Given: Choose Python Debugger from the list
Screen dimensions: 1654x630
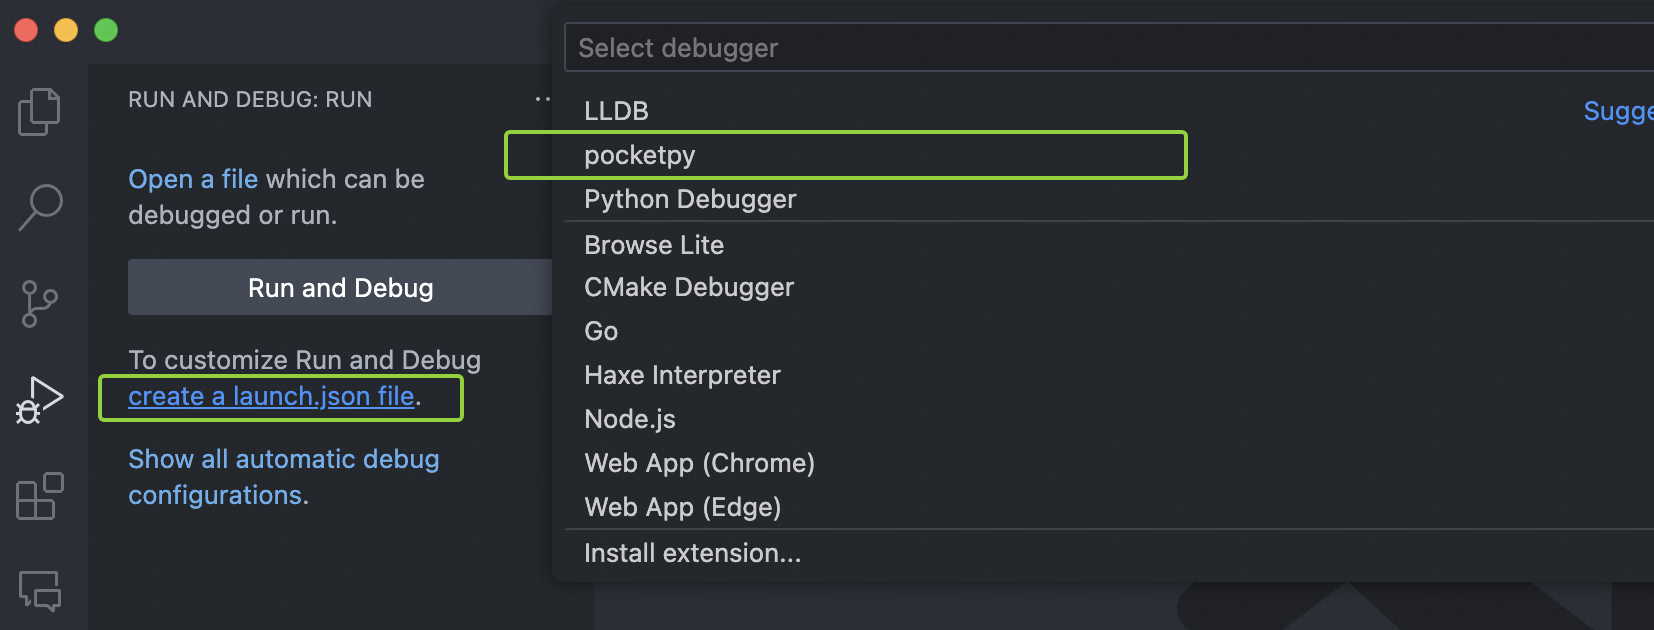Looking at the screenshot, I should (x=690, y=199).
